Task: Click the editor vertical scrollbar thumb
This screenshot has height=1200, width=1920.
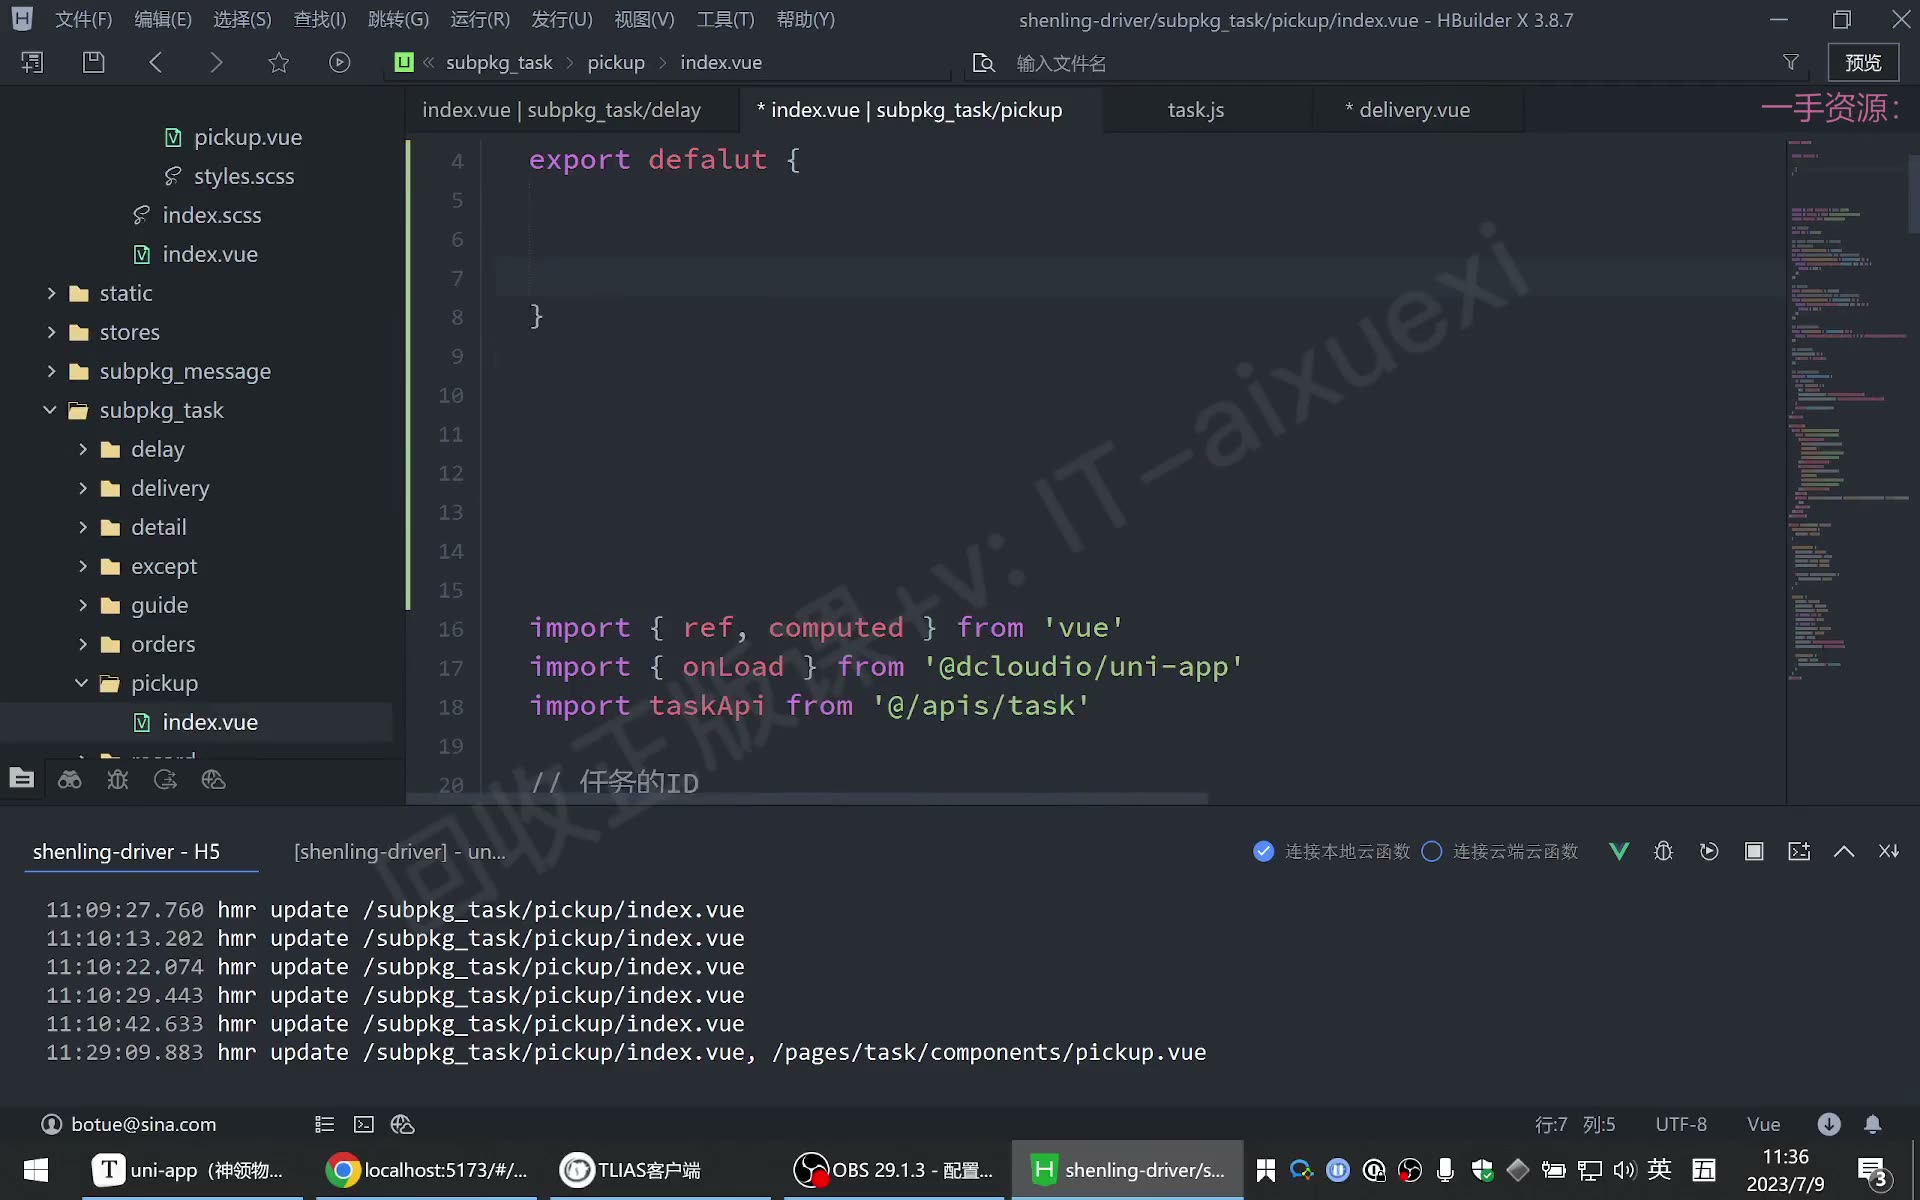Action: point(1913,193)
